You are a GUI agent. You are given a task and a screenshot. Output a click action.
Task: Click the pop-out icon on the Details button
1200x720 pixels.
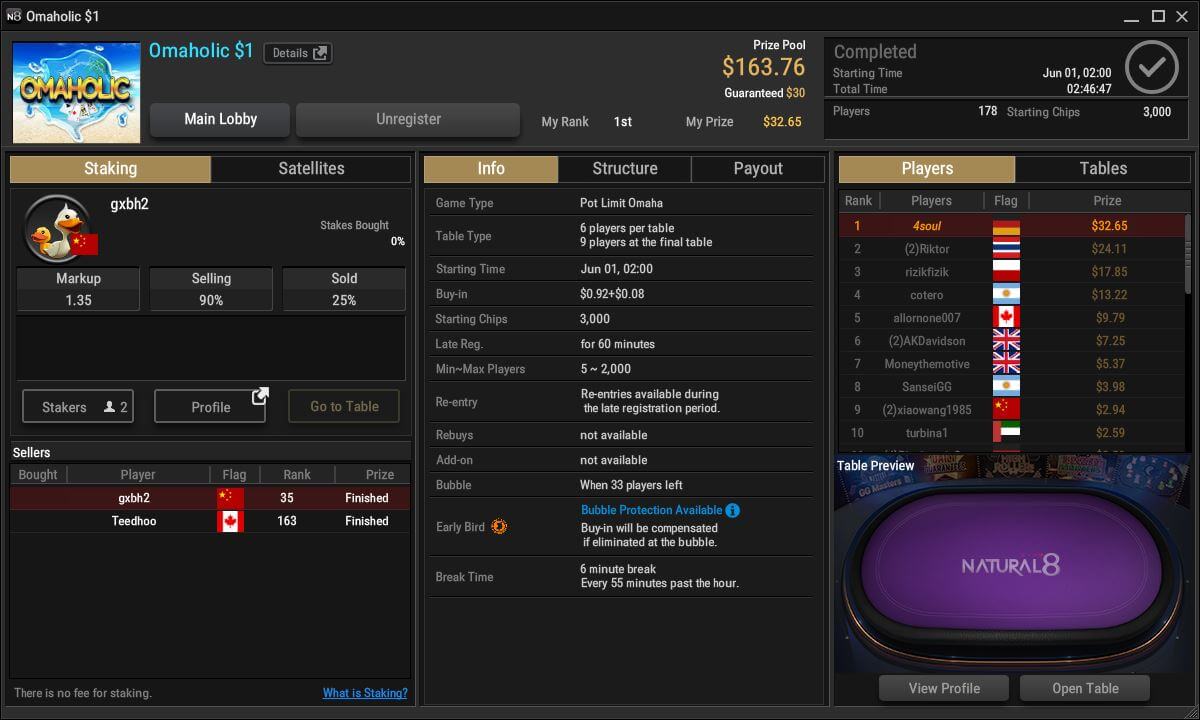coord(320,53)
